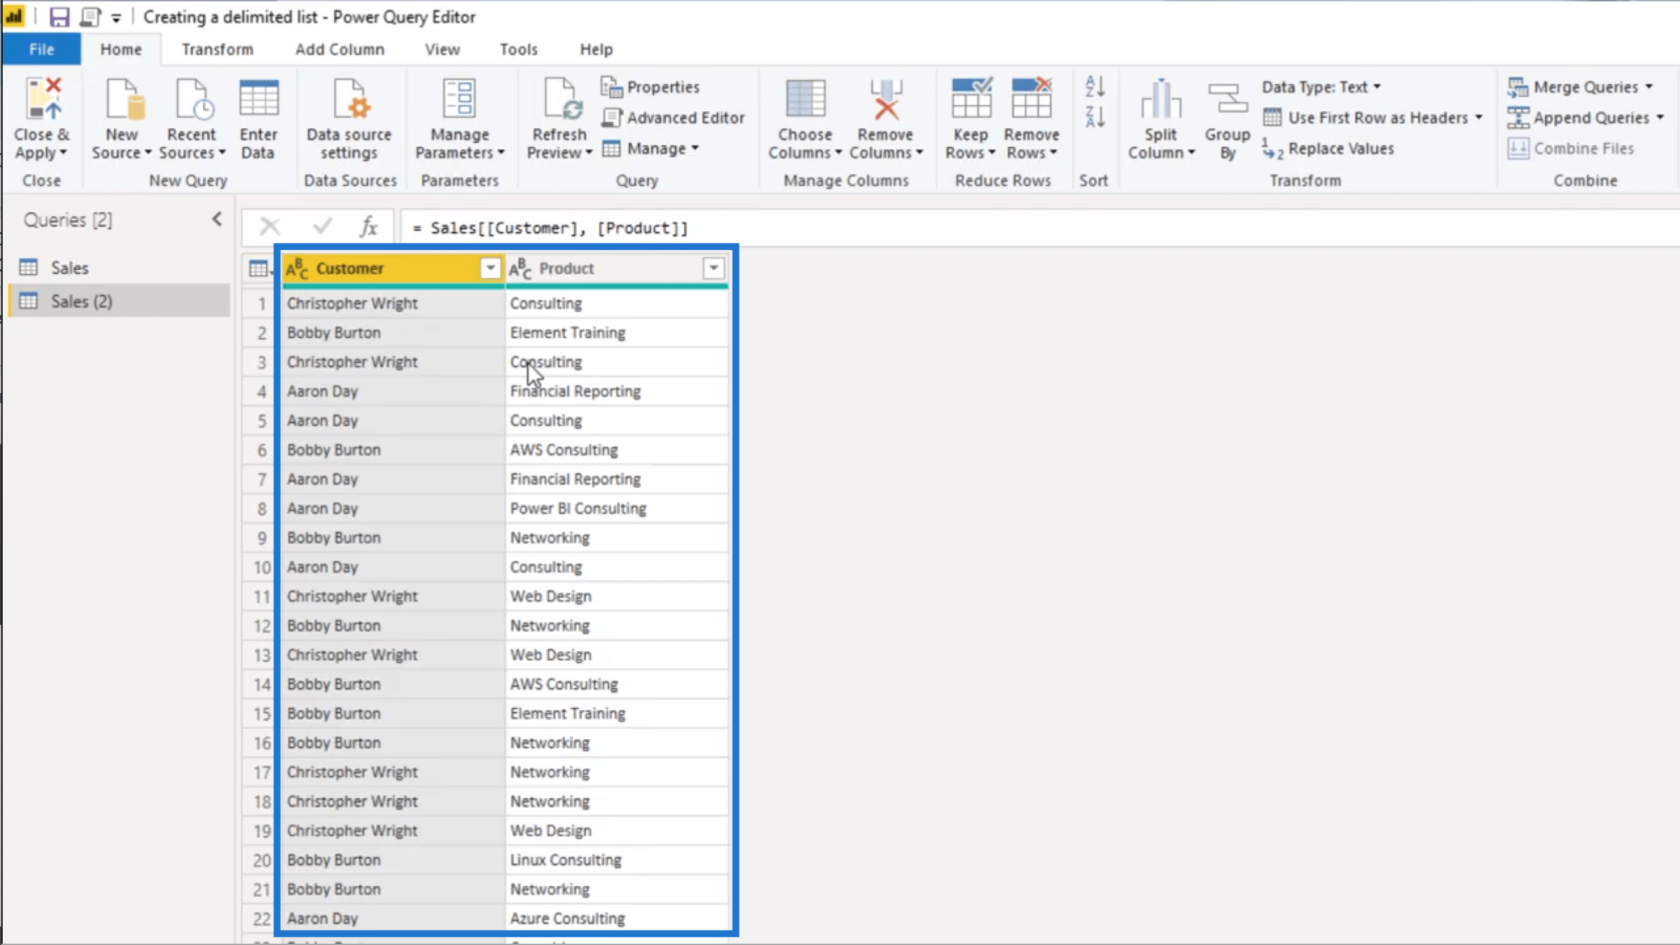Viewport: 1680px width, 945px height.
Task: Cancel the formula bar edit (X)
Action: (270, 227)
